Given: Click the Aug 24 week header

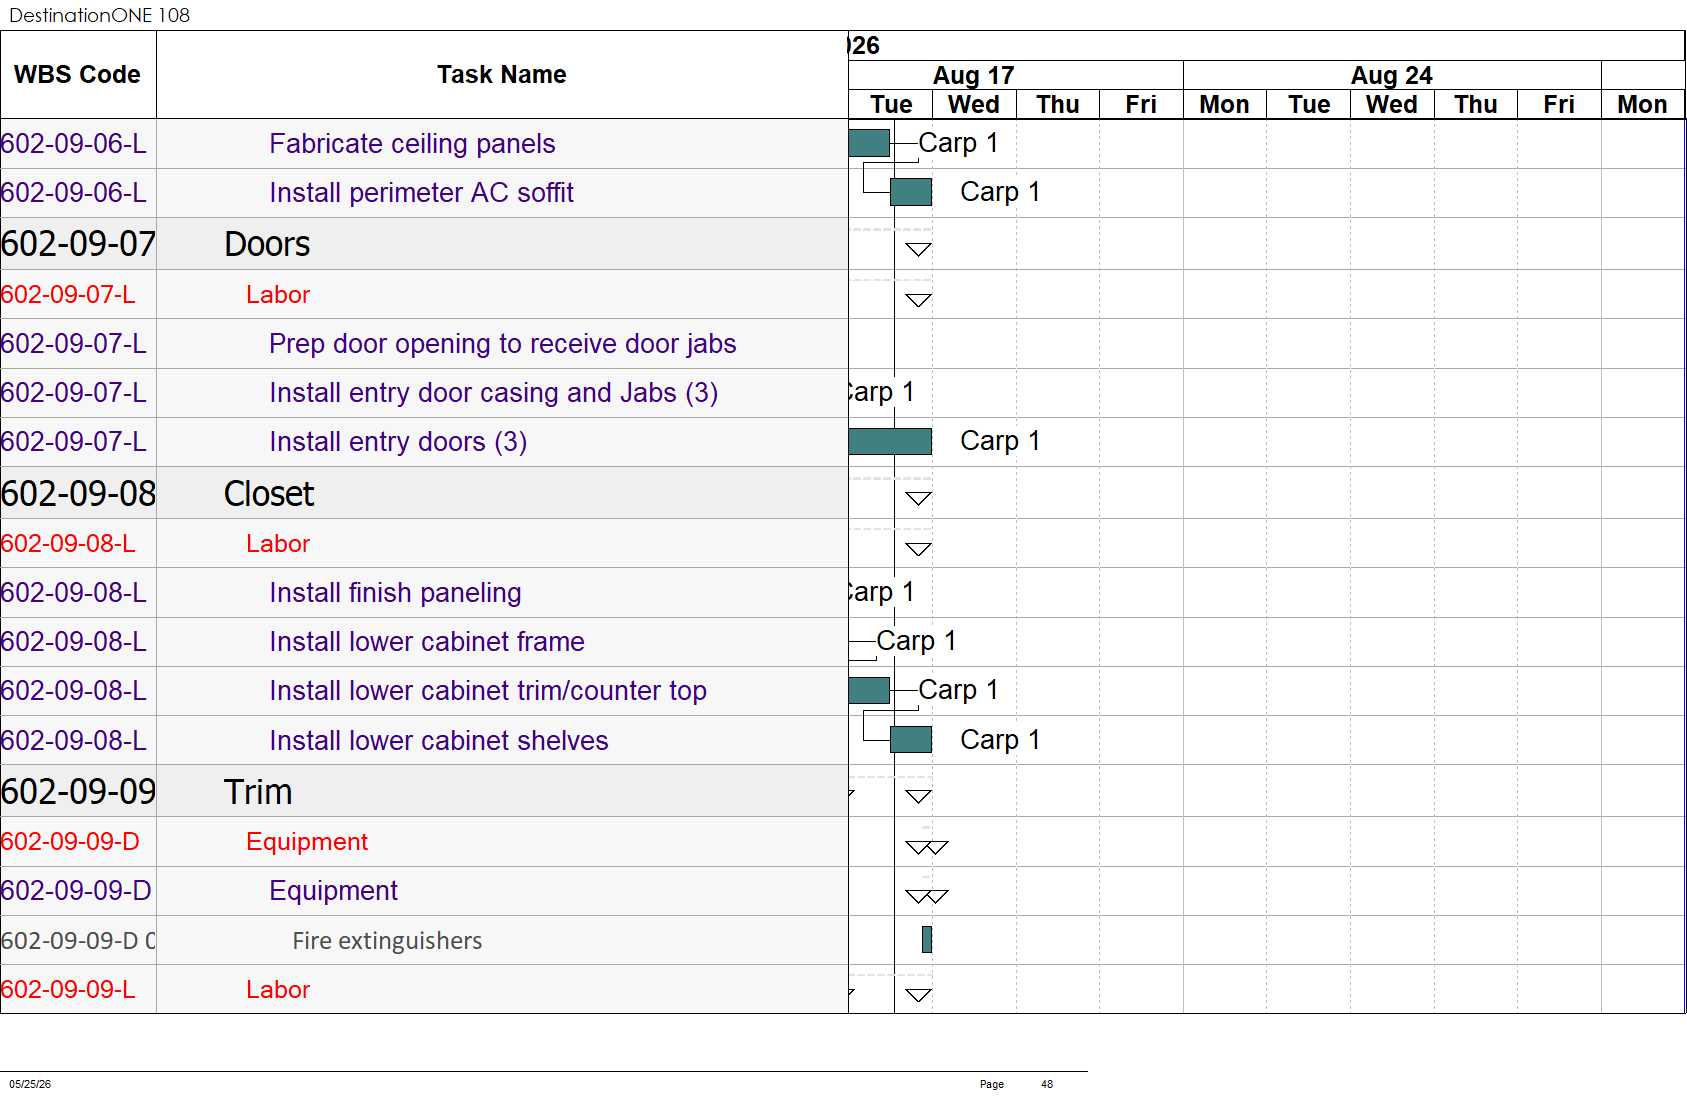Looking at the screenshot, I should (1392, 75).
